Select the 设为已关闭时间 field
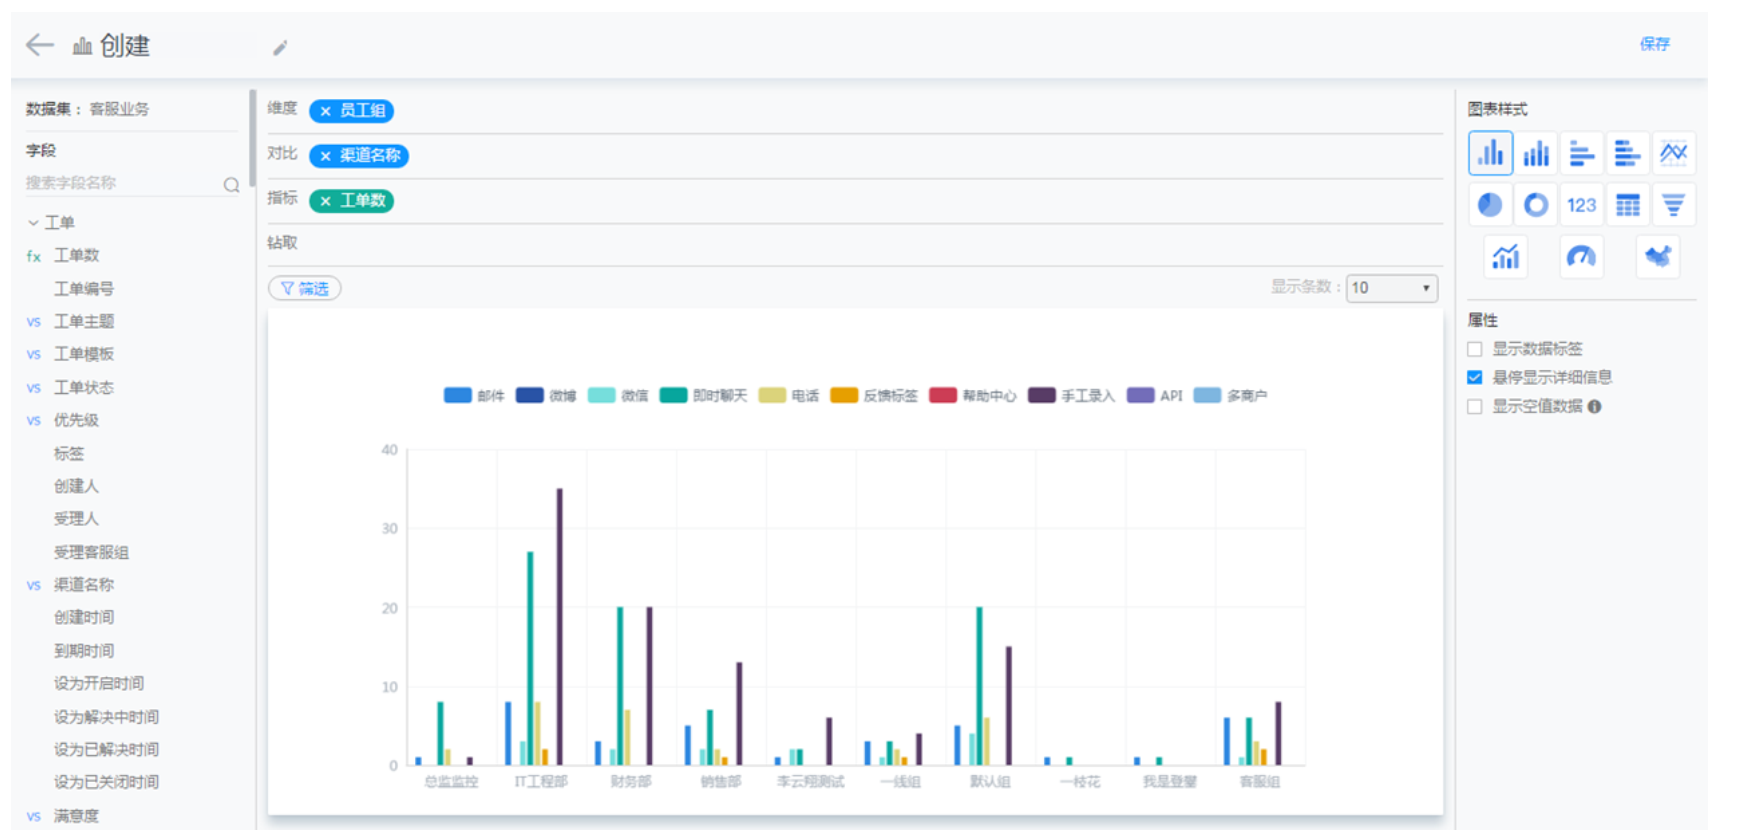The height and width of the screenshot is (830, 1761). (x=106, y=782)
